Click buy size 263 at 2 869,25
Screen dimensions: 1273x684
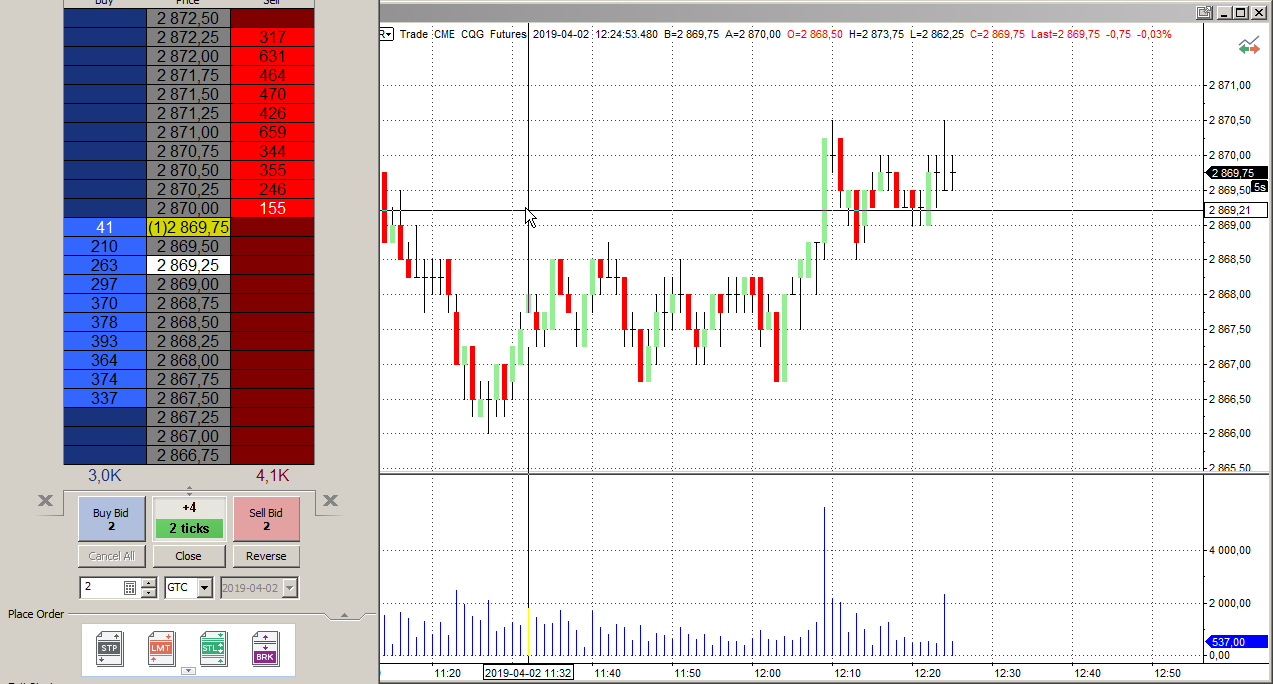pyautogui.click(x=104, y=265)
